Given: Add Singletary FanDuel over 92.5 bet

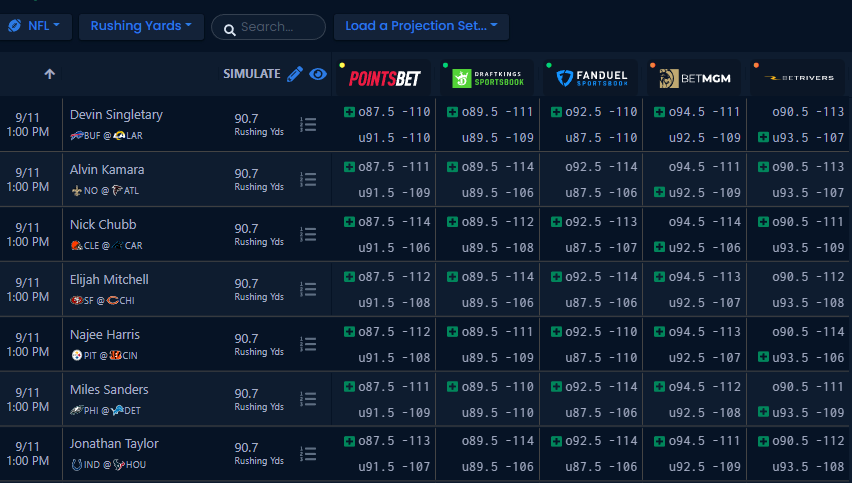Looking at the screenshot, I should [x=556, y=112].
